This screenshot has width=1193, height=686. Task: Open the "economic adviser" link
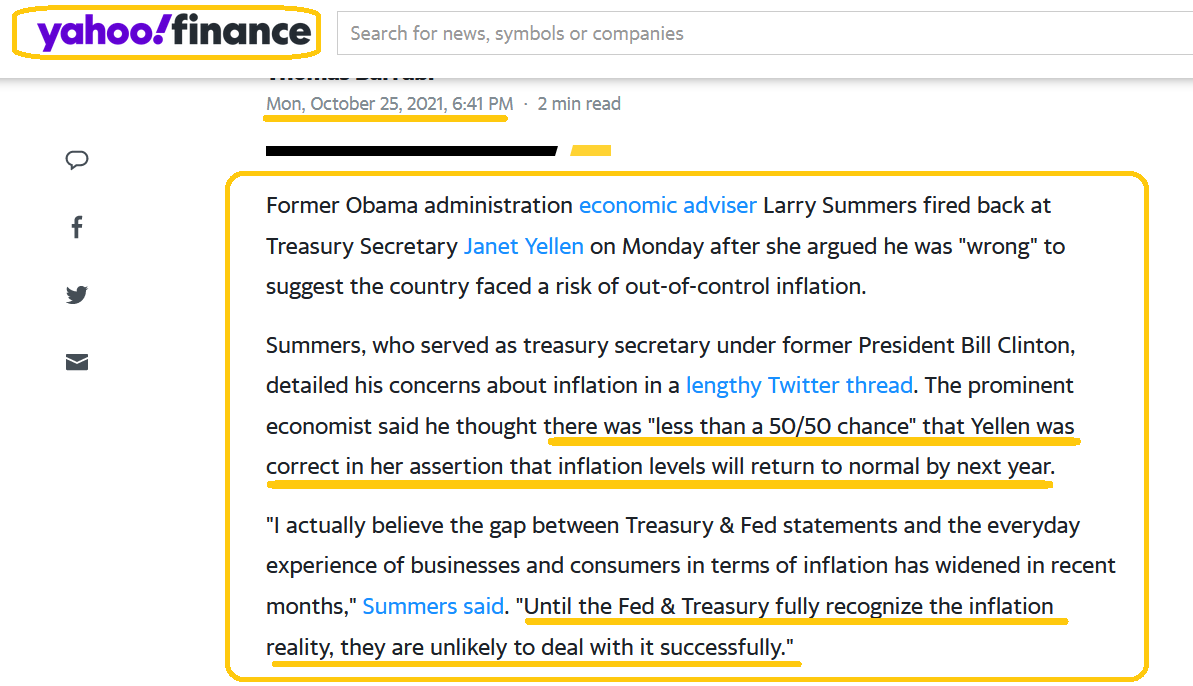[x=667, y=205]
